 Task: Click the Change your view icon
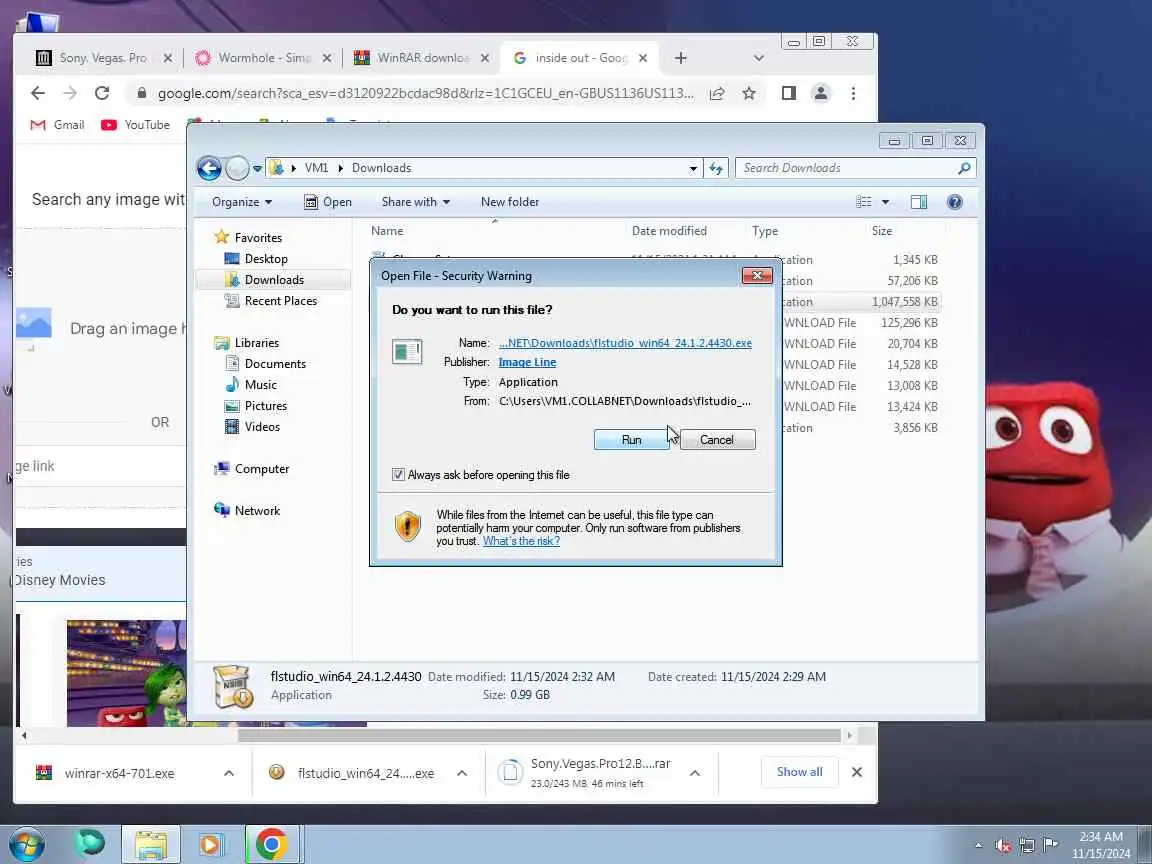click(x=864, y=202)
